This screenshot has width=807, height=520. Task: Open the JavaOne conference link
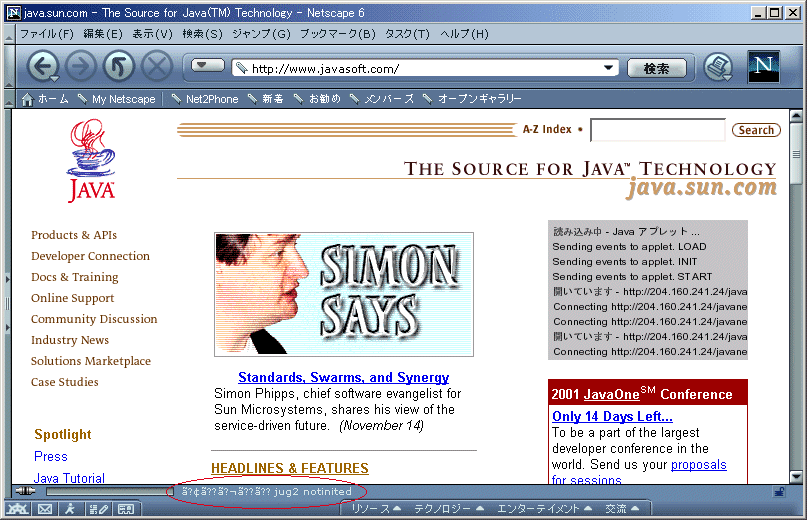coord(611,394)
